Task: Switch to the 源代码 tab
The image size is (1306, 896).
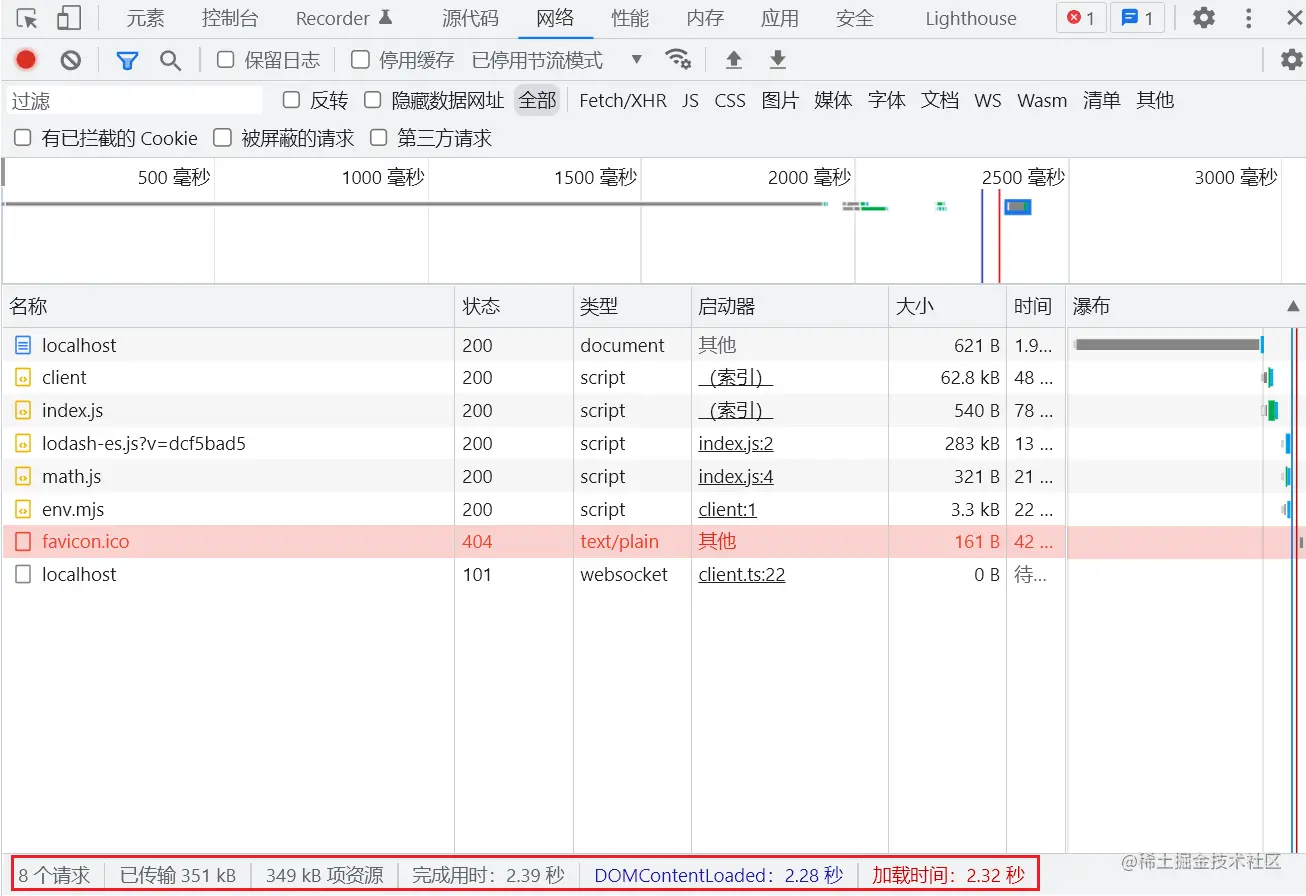Action: [x=470, y=18]
